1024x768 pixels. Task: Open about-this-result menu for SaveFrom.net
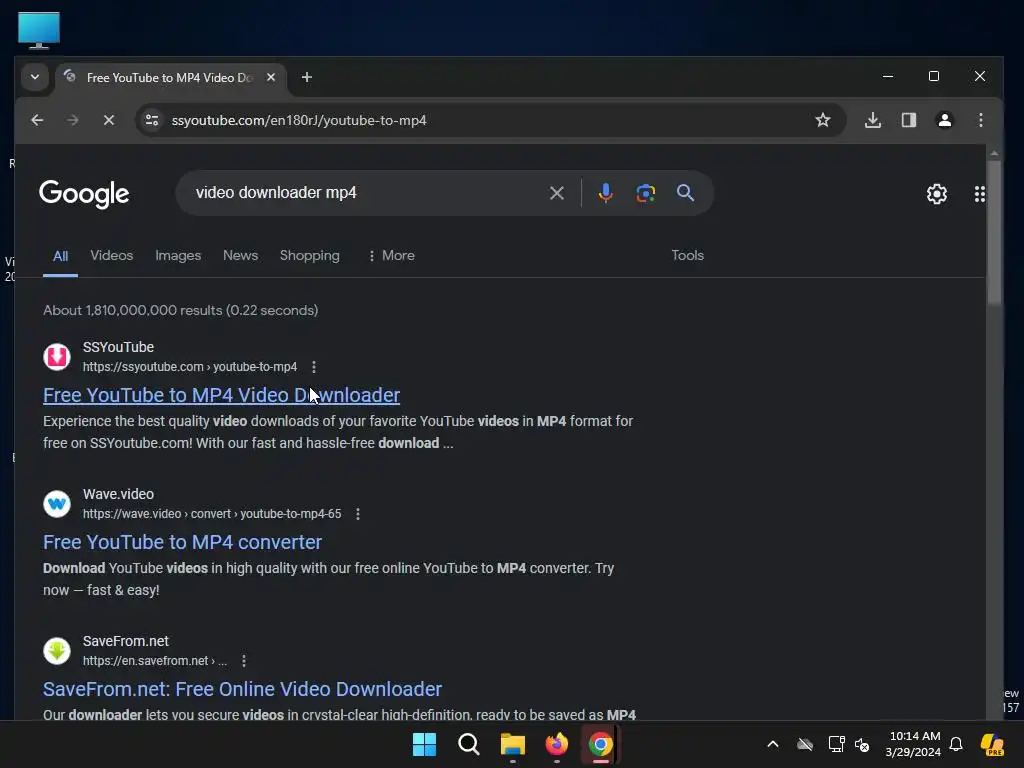[244, 661]
